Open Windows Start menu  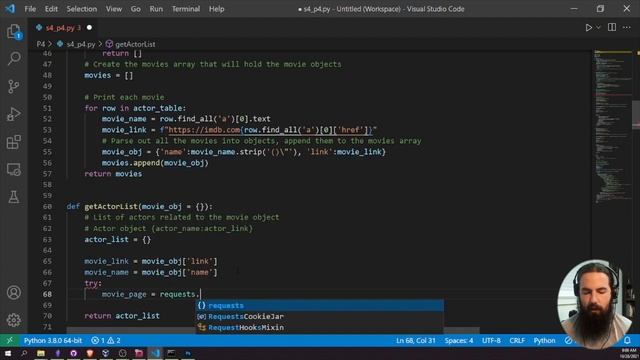click(8, 353)
